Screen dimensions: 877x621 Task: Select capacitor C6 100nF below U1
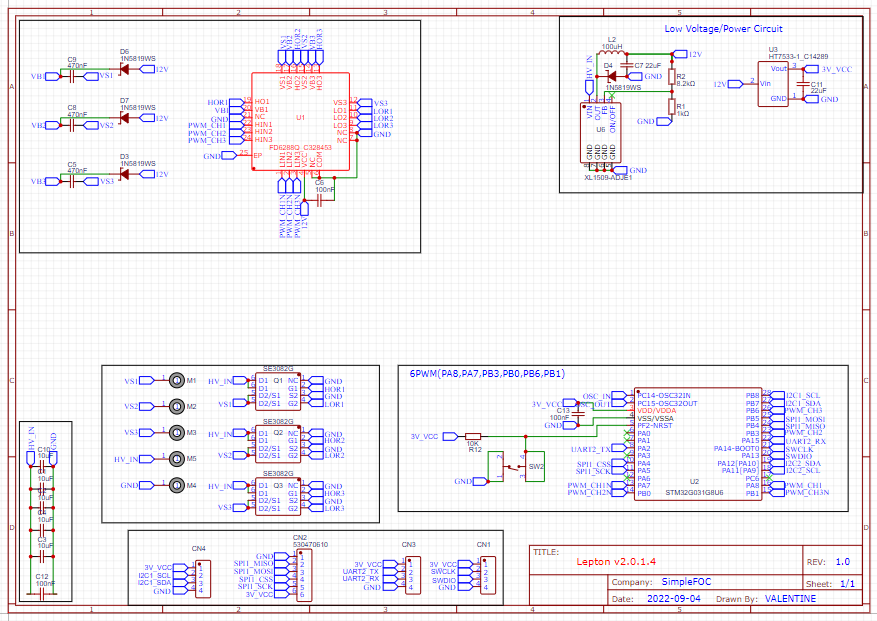click(x=319, y=201)
